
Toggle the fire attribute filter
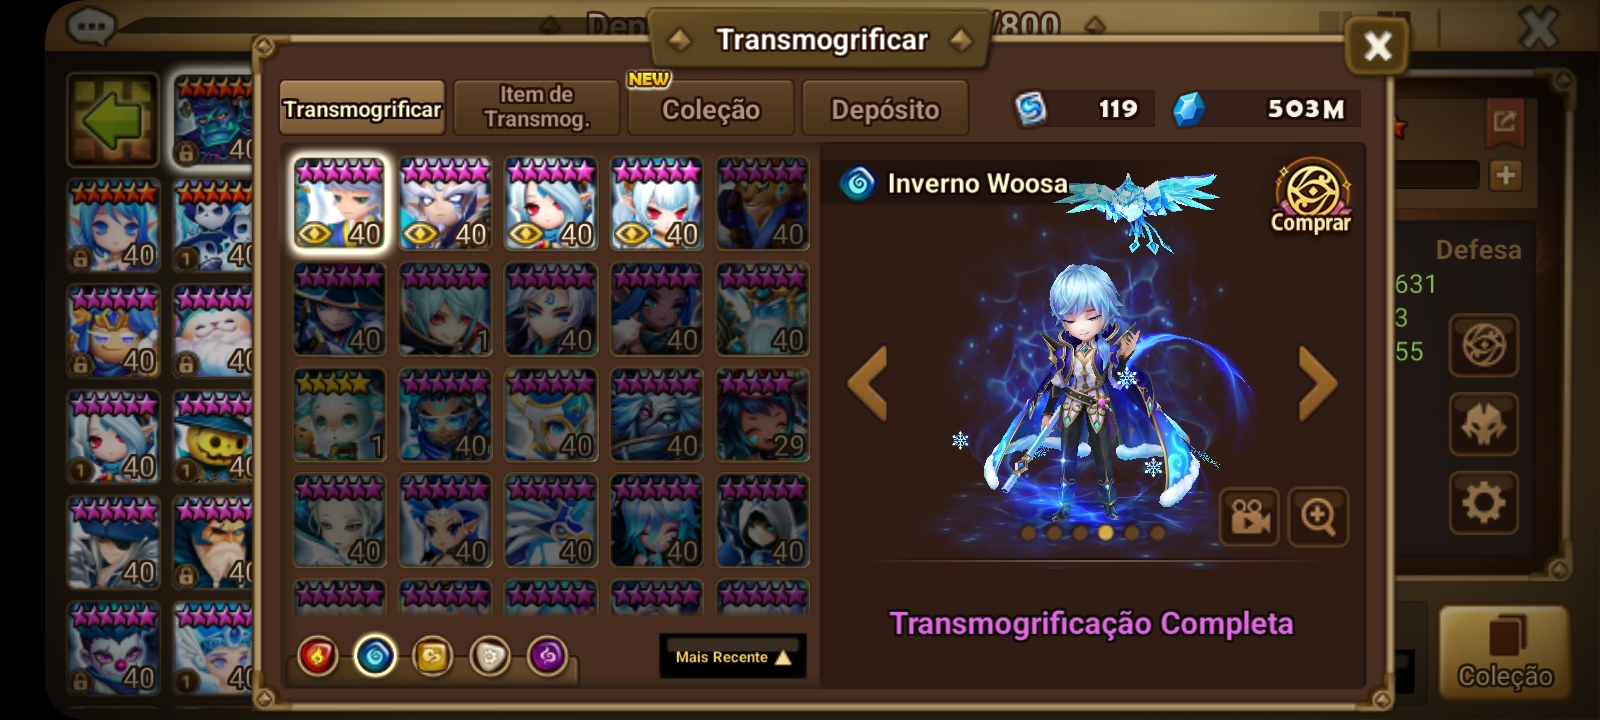coord(318,657)
